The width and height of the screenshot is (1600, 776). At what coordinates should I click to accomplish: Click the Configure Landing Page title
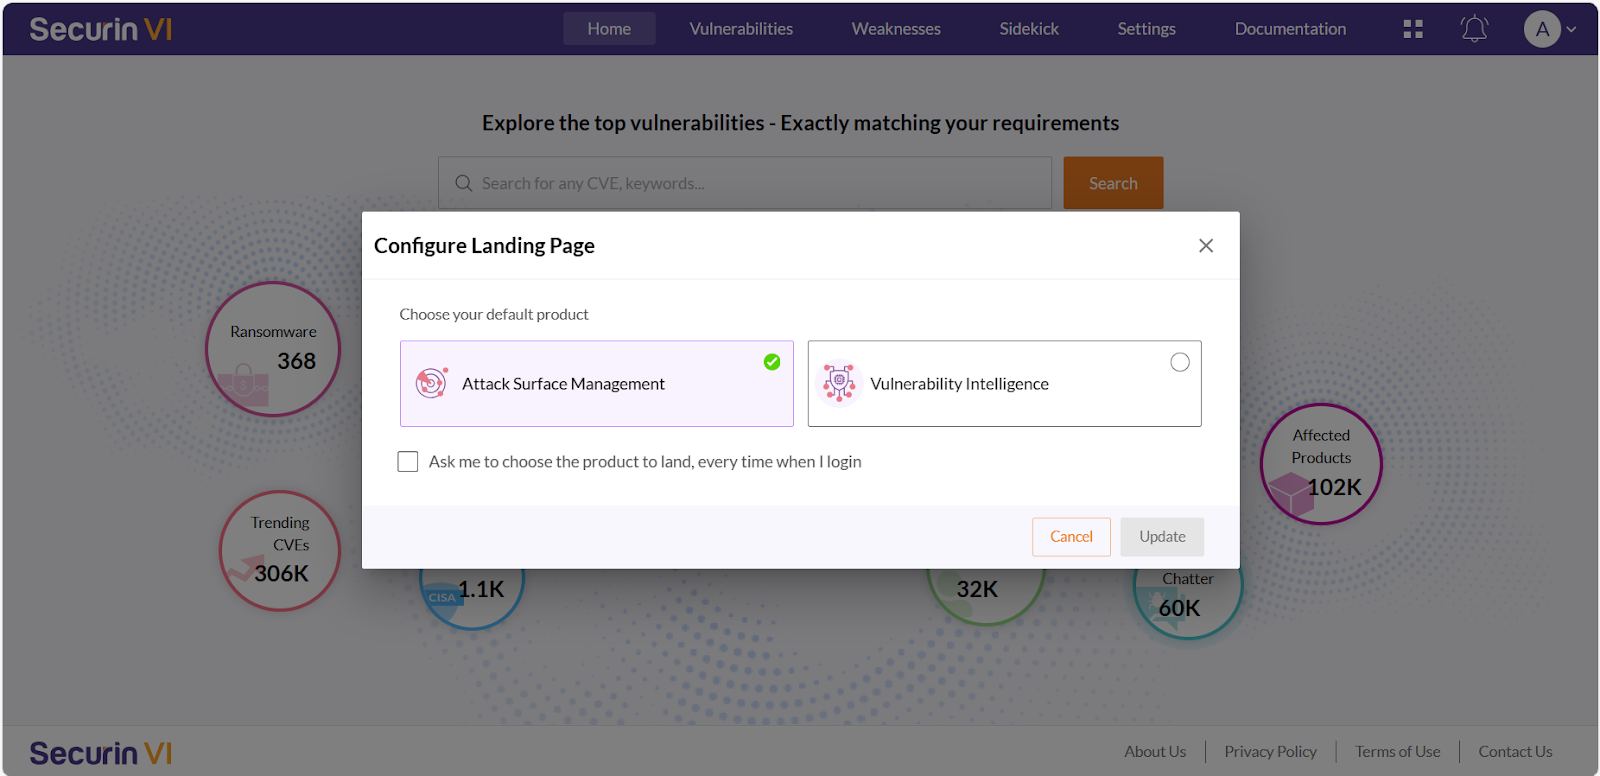484,246
